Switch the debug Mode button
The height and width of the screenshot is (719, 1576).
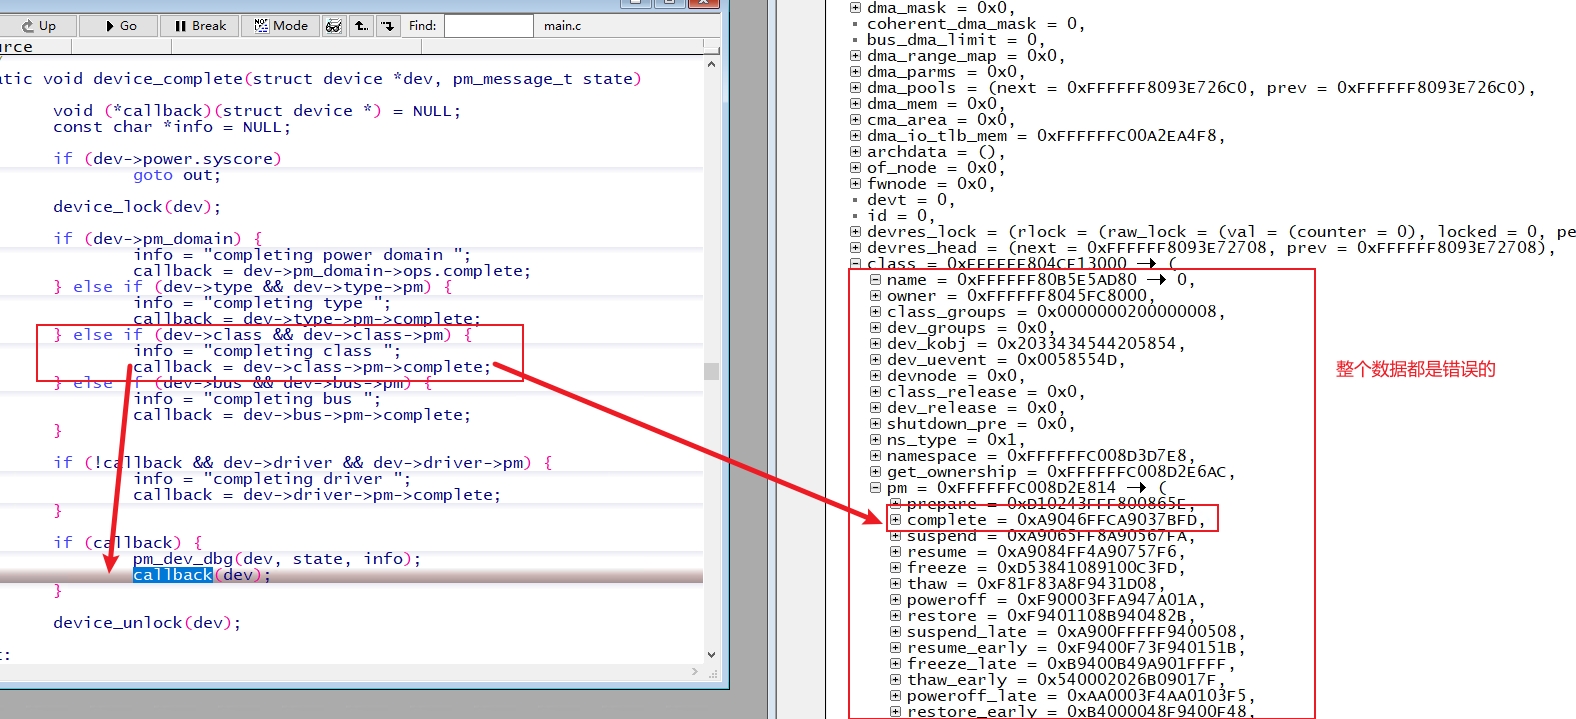[281, 26]
